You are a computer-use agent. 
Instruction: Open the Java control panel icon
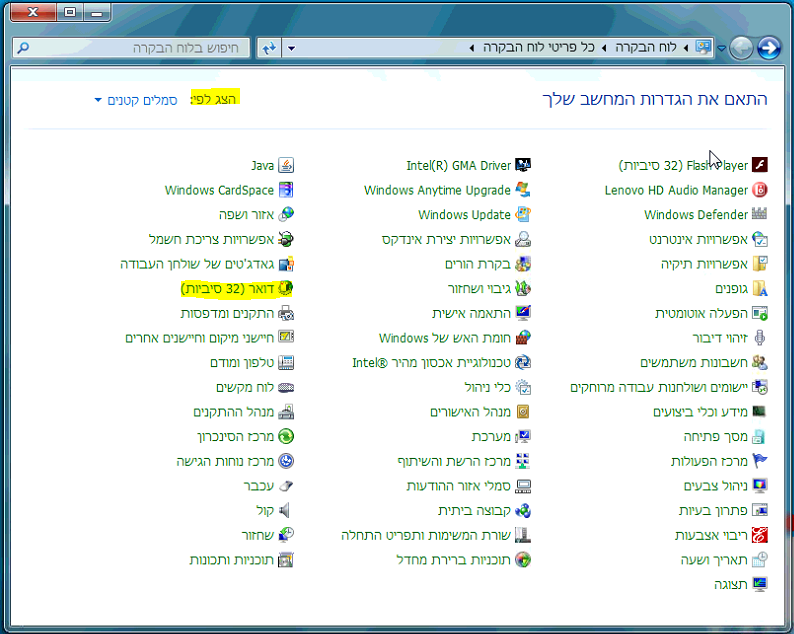(286, 166)
